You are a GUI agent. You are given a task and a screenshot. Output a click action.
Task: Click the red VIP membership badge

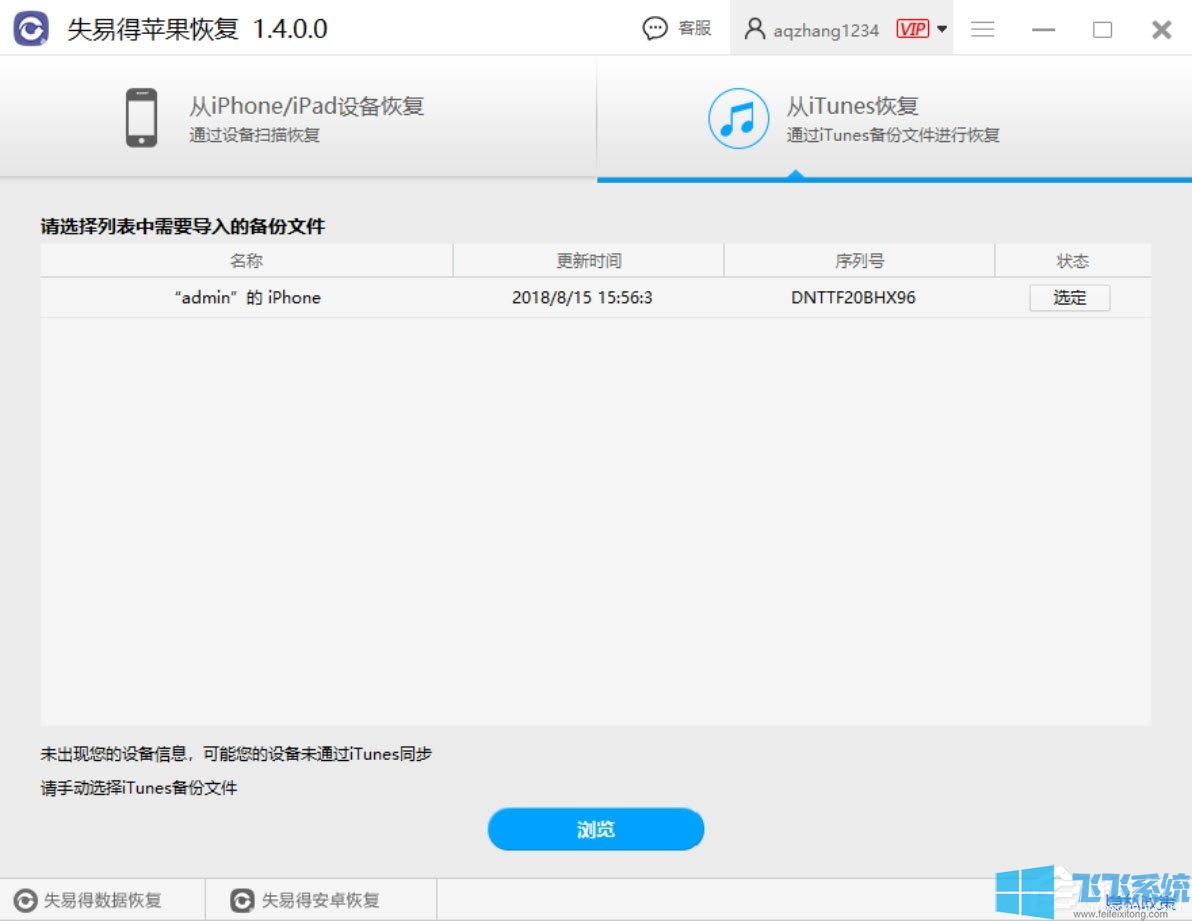pos(911,29)
